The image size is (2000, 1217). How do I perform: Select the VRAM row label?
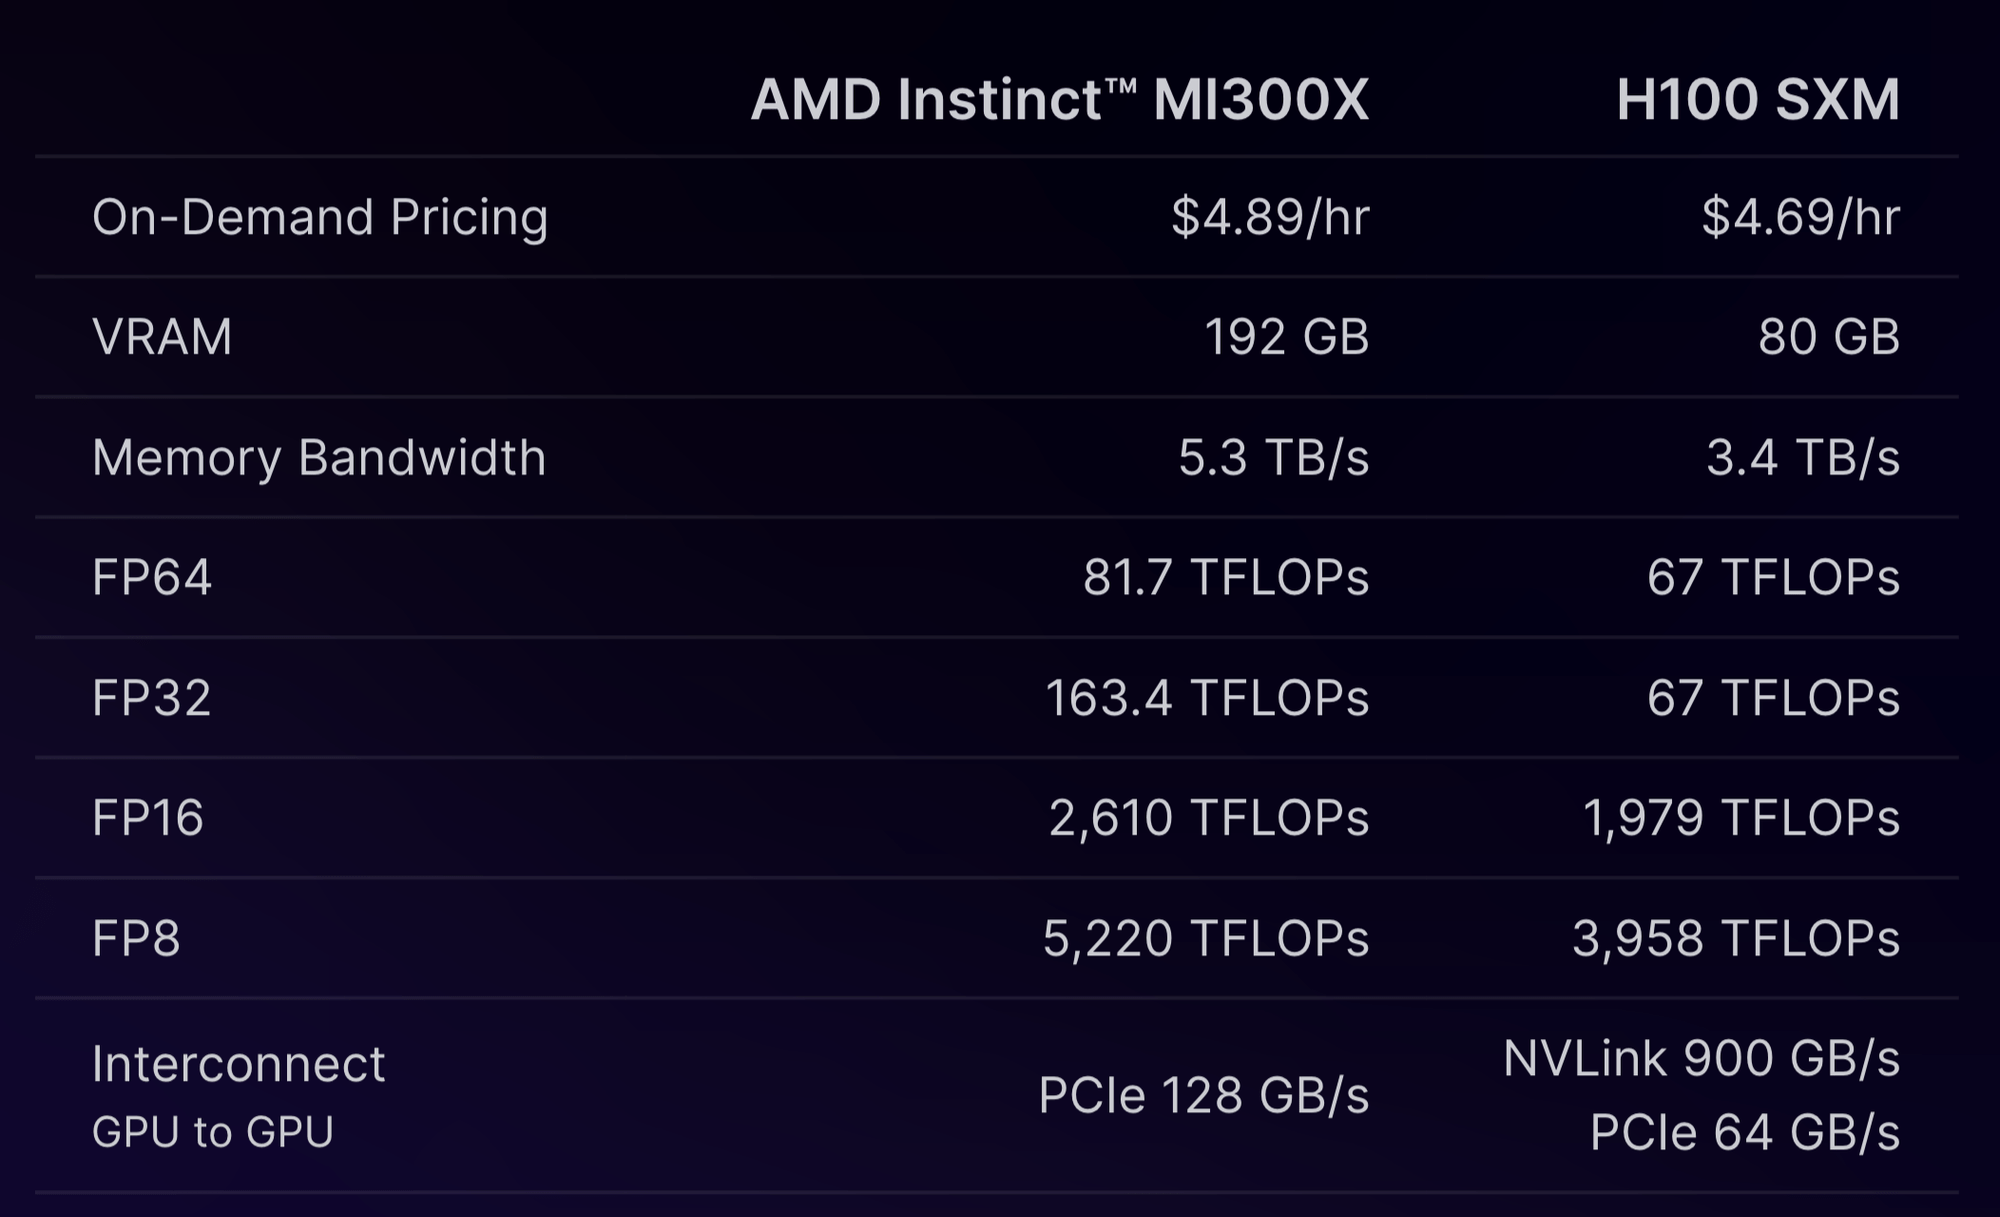pos(162,337)
